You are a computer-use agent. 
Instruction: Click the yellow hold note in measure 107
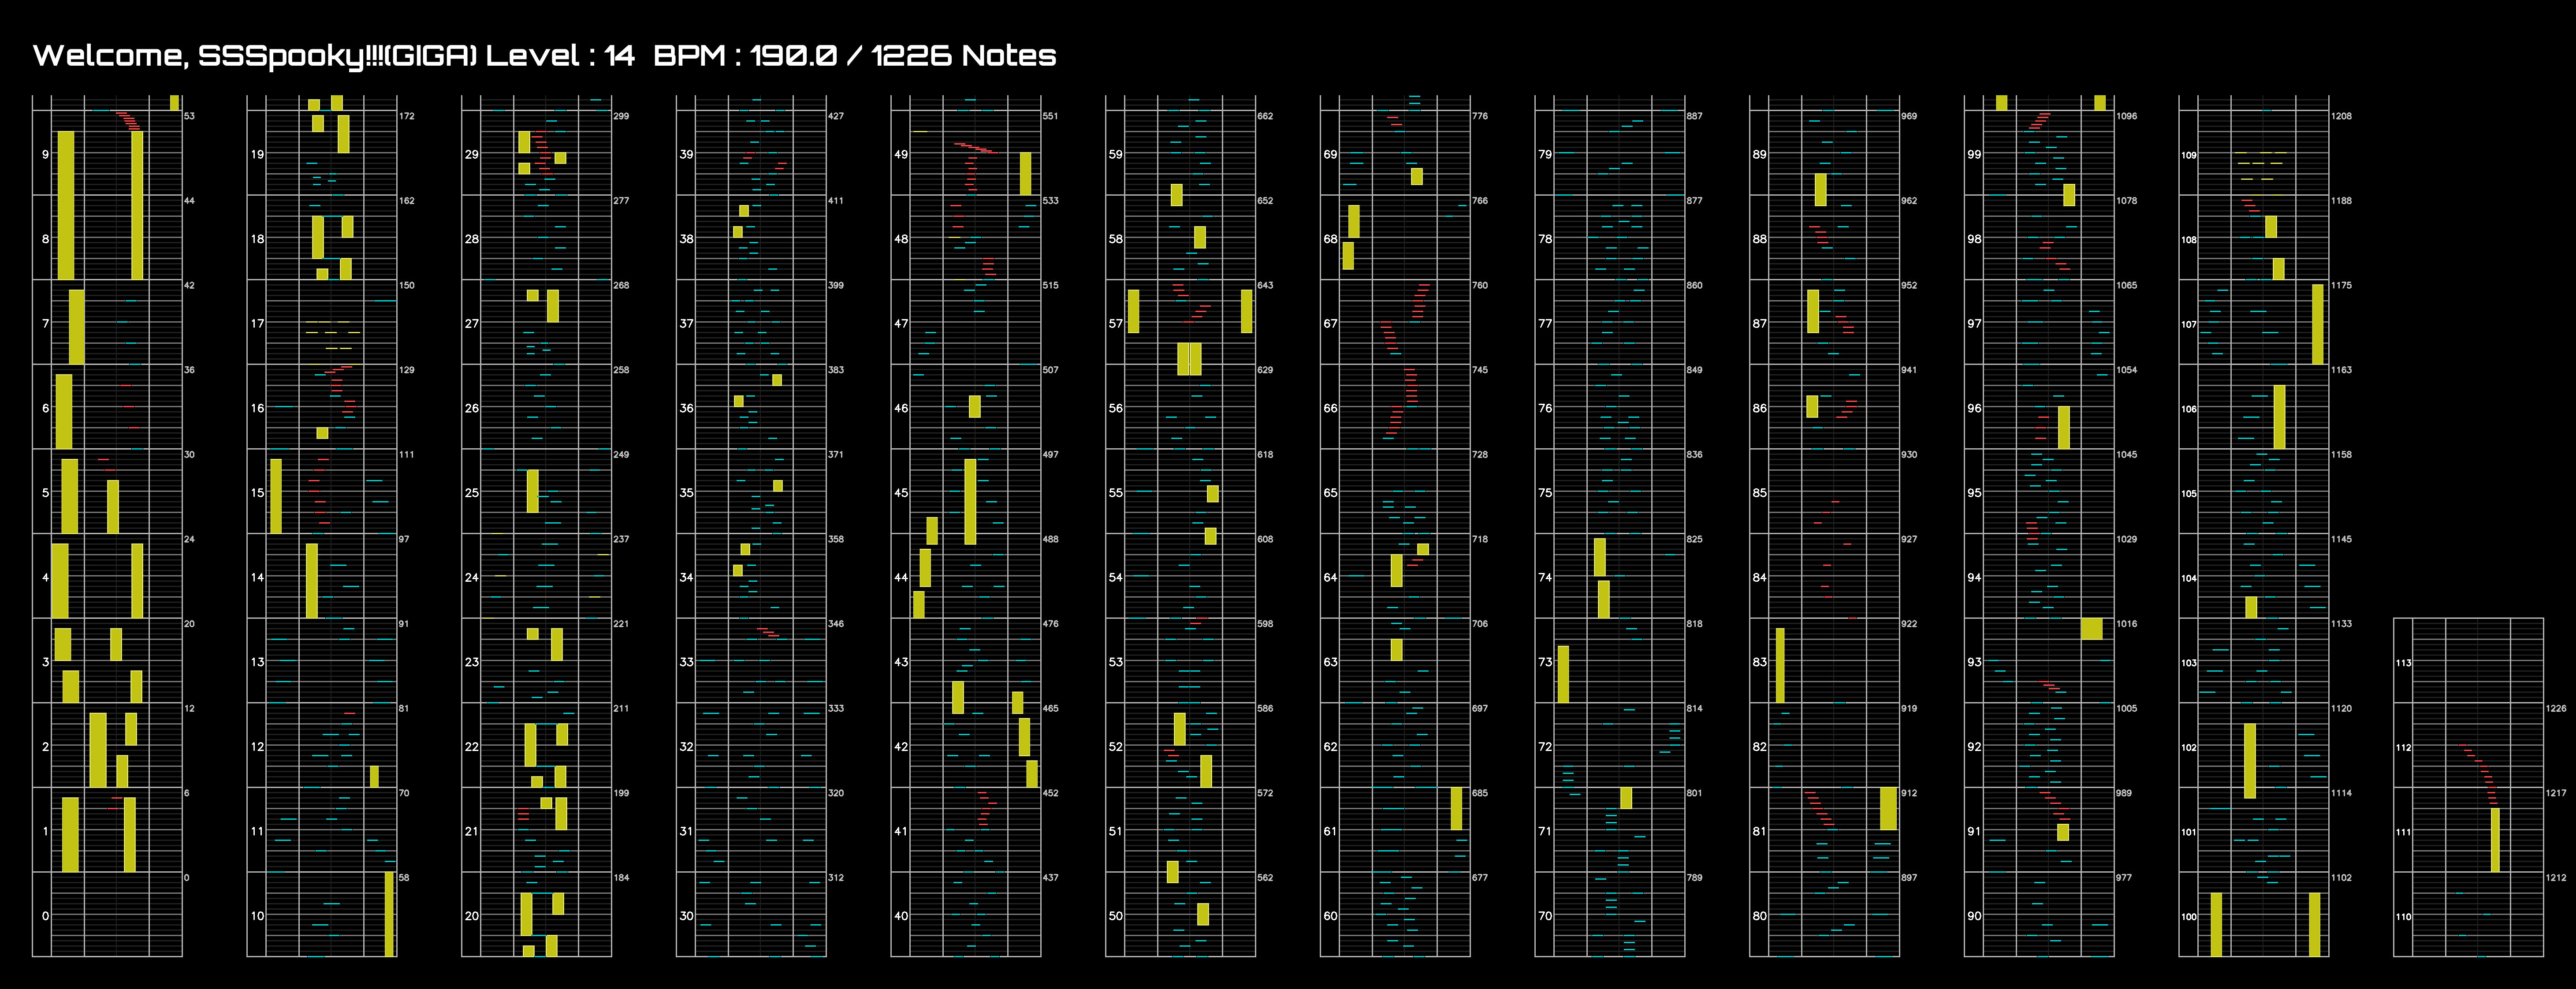click(2318, 324)
